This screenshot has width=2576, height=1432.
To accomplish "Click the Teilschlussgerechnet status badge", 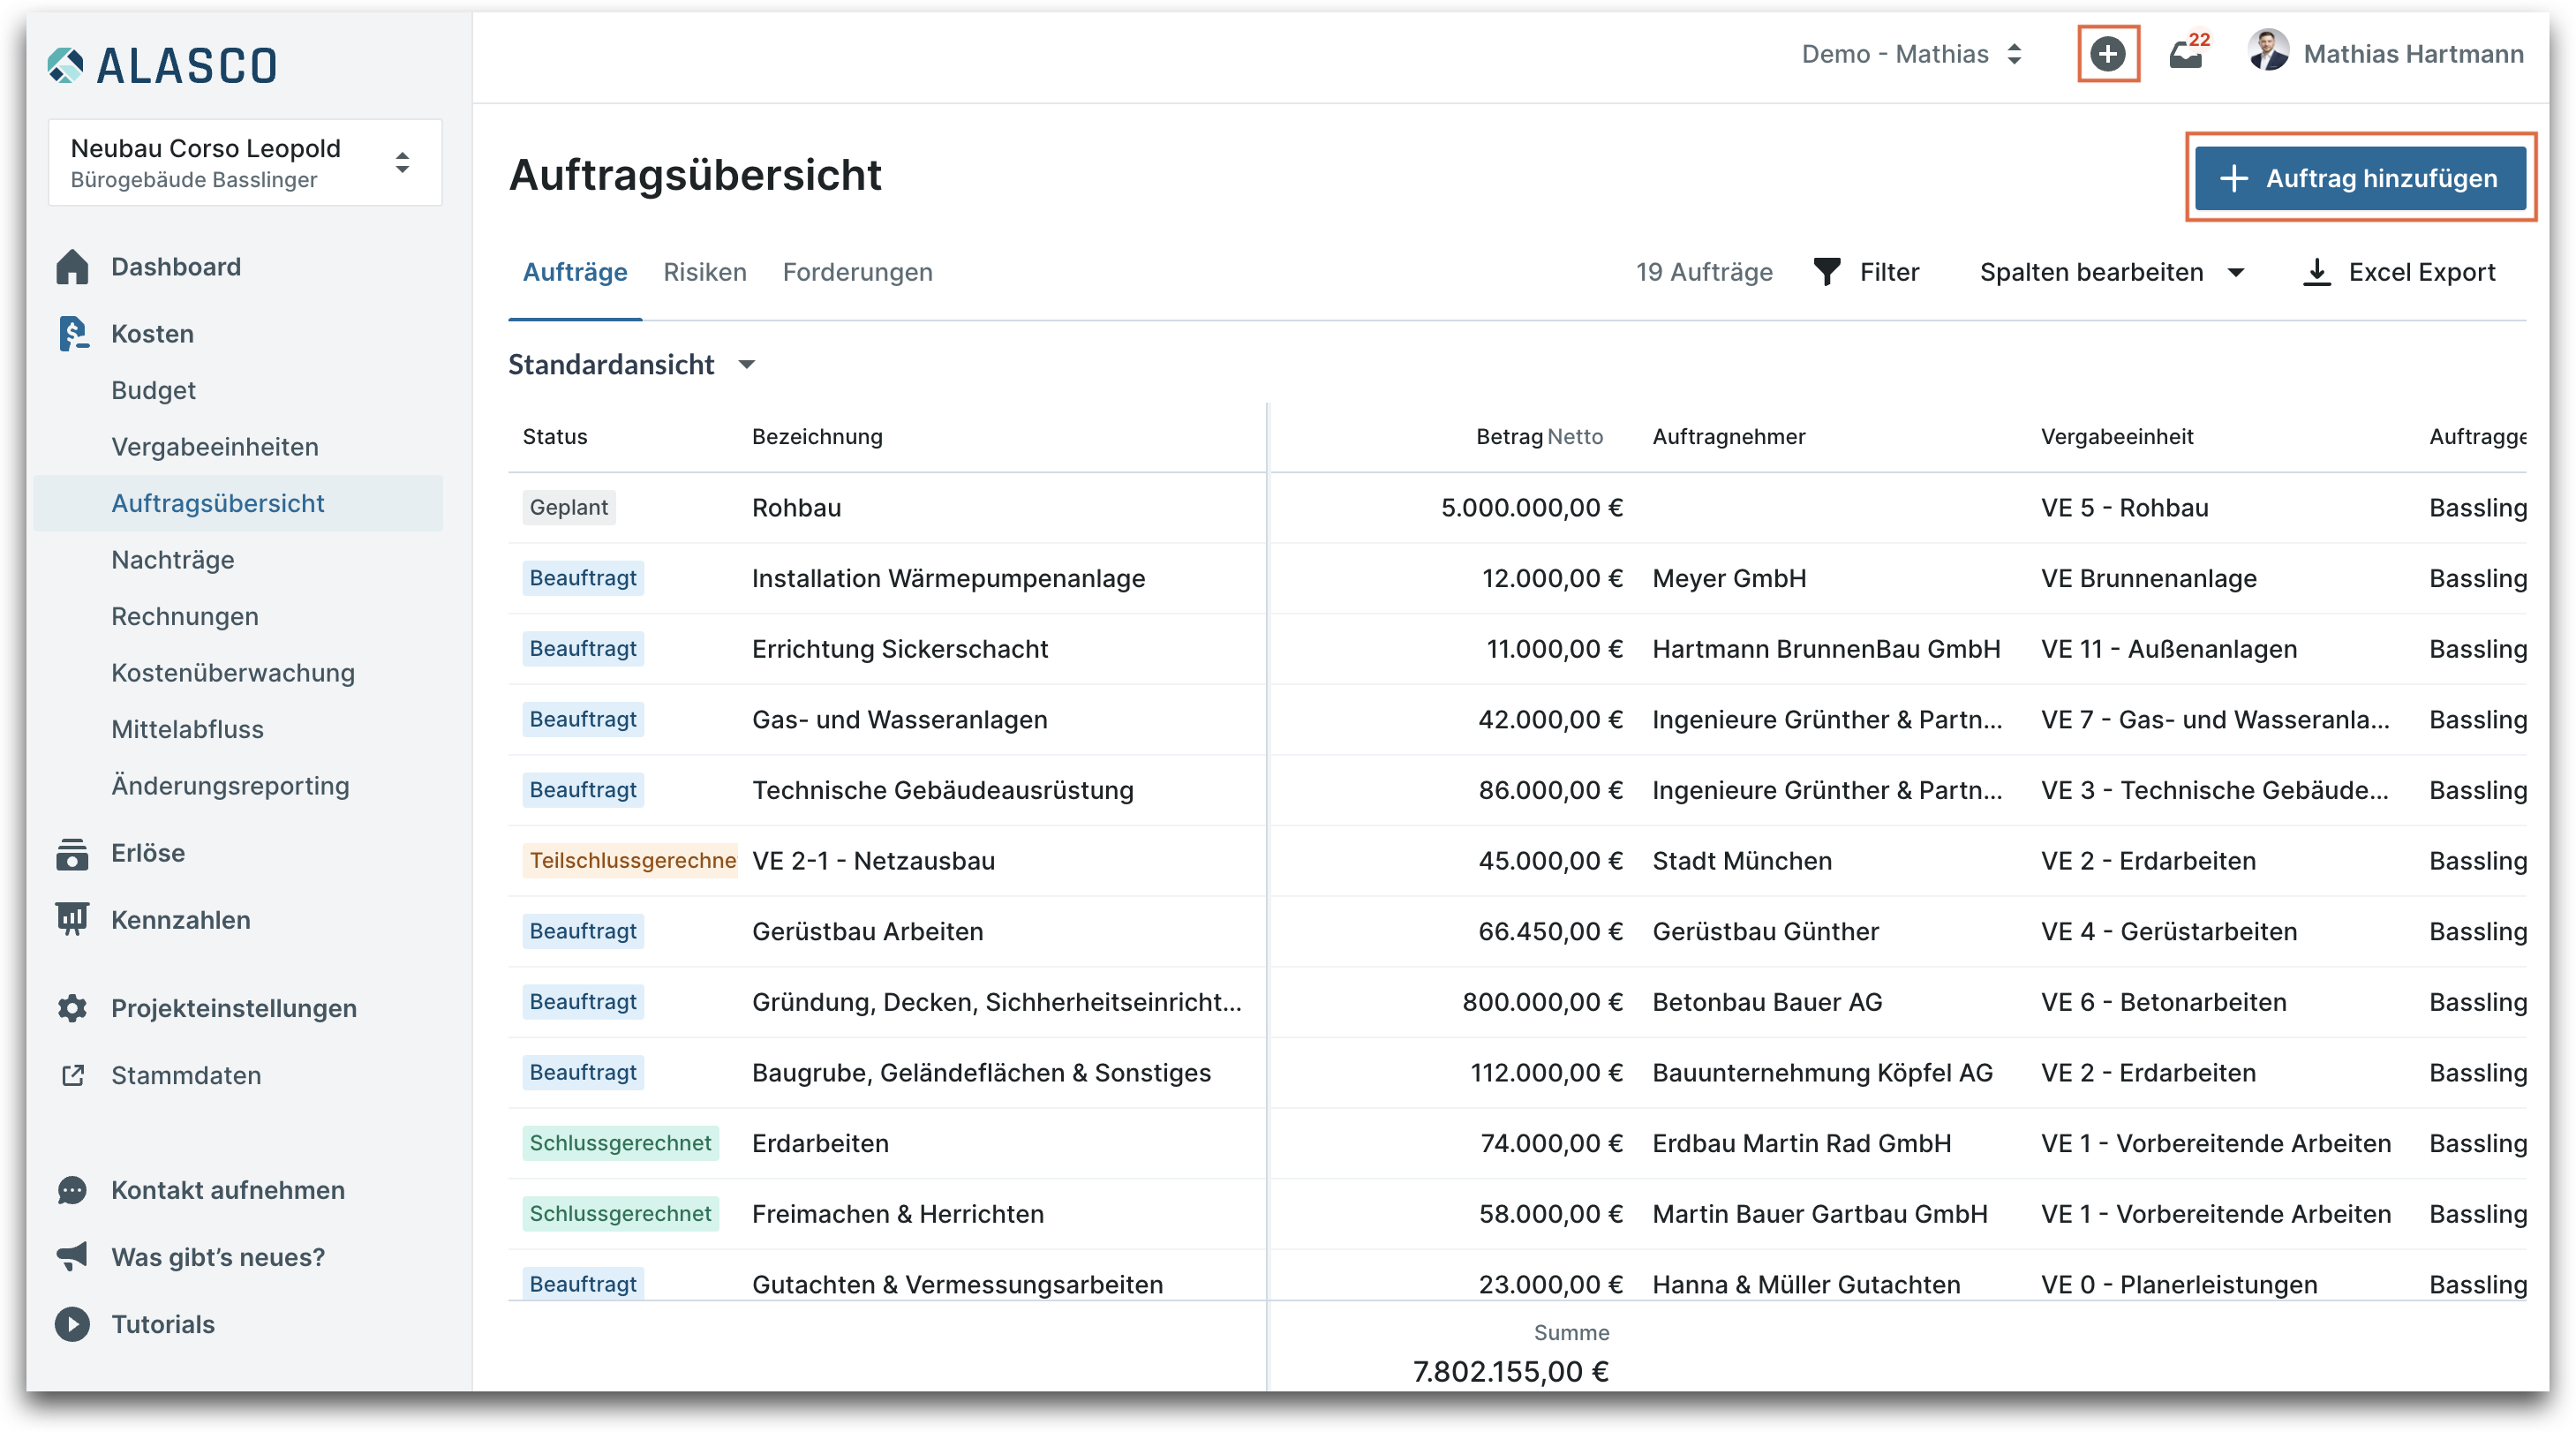I will (x=630, y=861).
